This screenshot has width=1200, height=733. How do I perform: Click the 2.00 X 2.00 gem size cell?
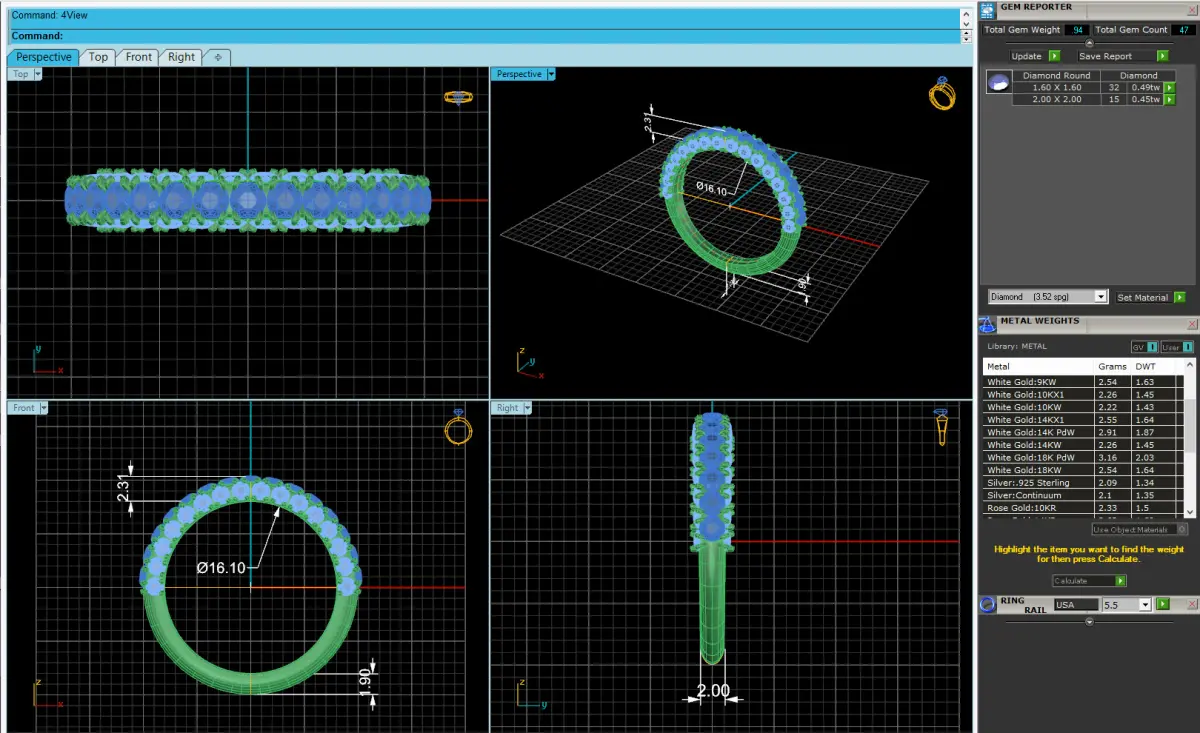(x=1056, y=99)
